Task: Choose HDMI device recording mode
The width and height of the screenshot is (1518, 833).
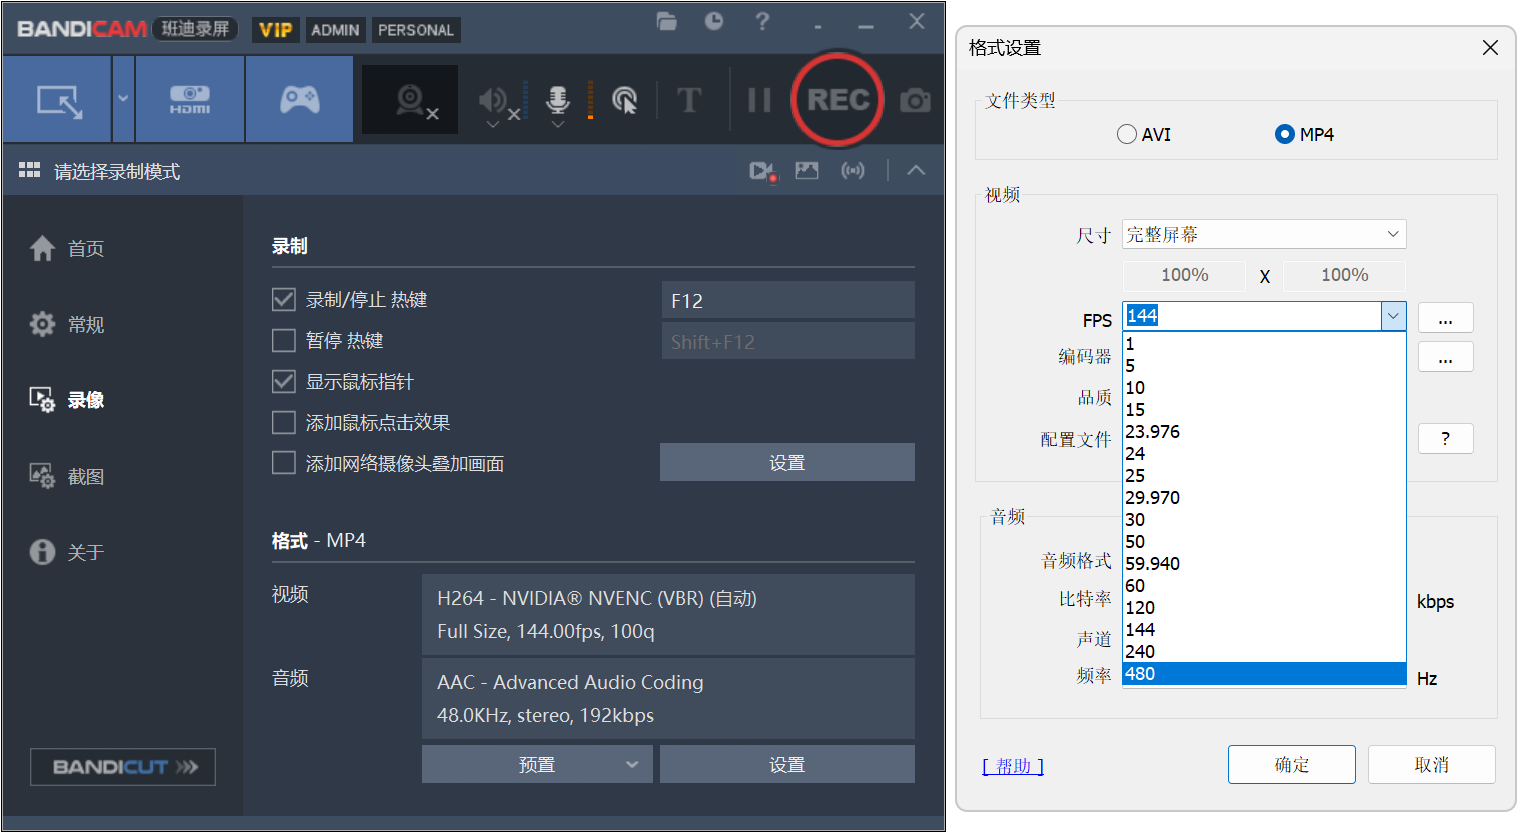Action: [190, 100]
